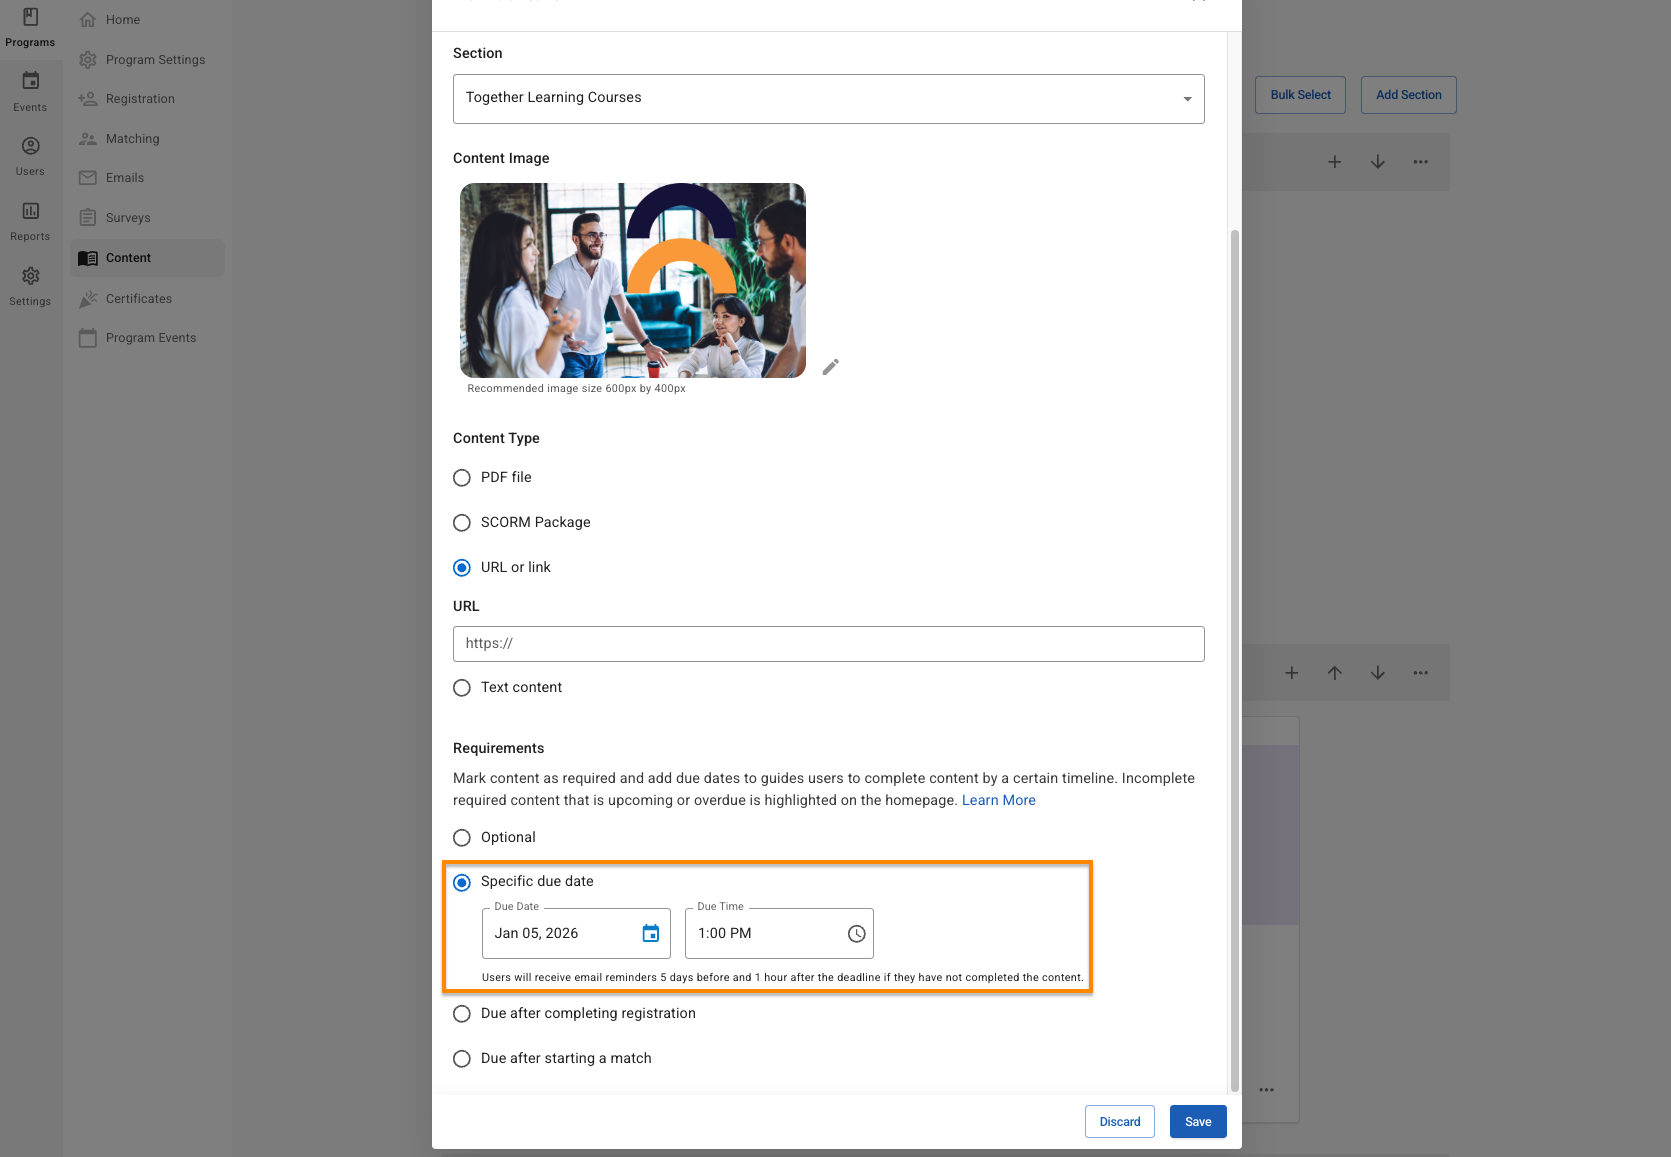The image size is (1671, 1157).
Task: Click the Due Time field 1:00 PM
Action: click(765, 933)
